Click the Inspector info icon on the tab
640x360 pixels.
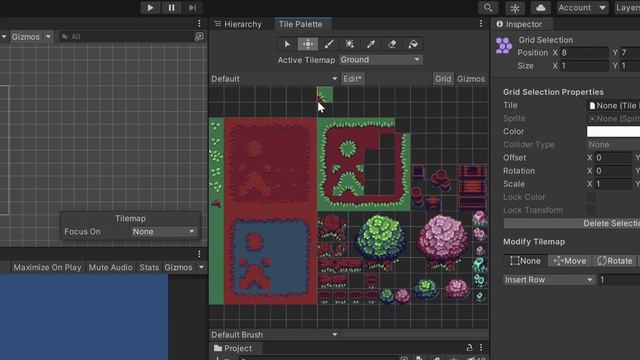point(500,24)
